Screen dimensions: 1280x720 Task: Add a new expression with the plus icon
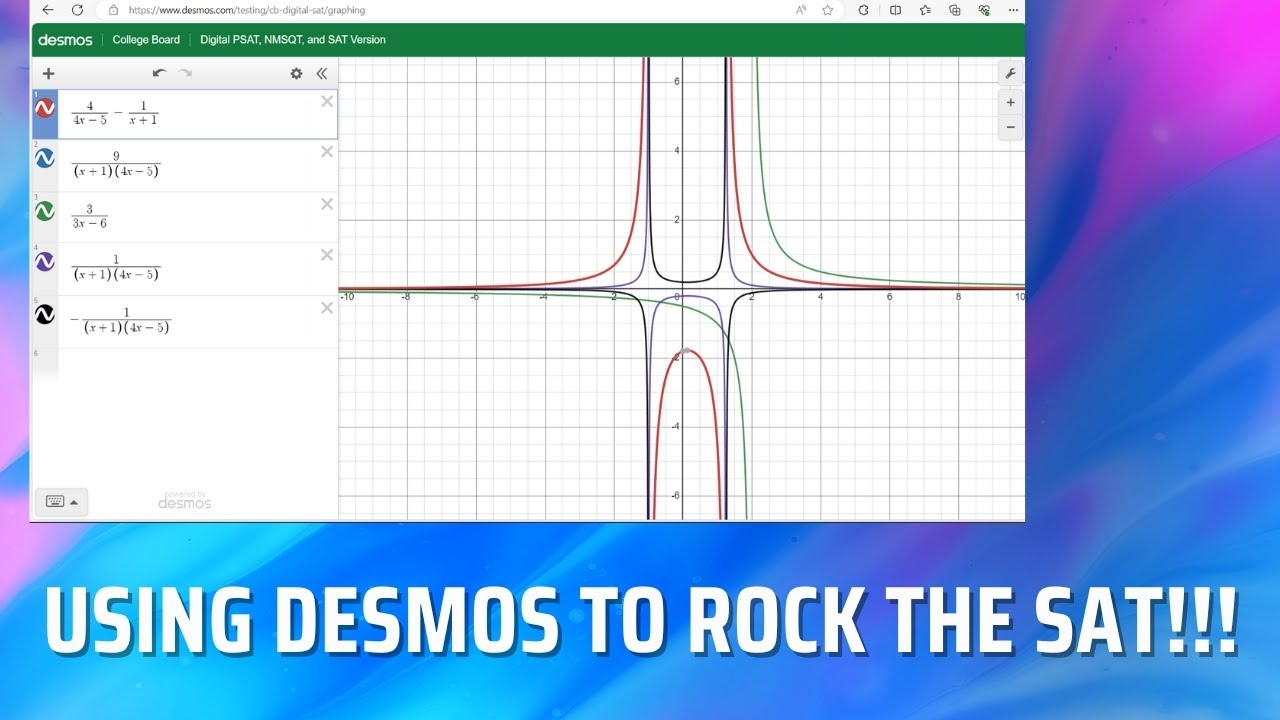point(48,73)
